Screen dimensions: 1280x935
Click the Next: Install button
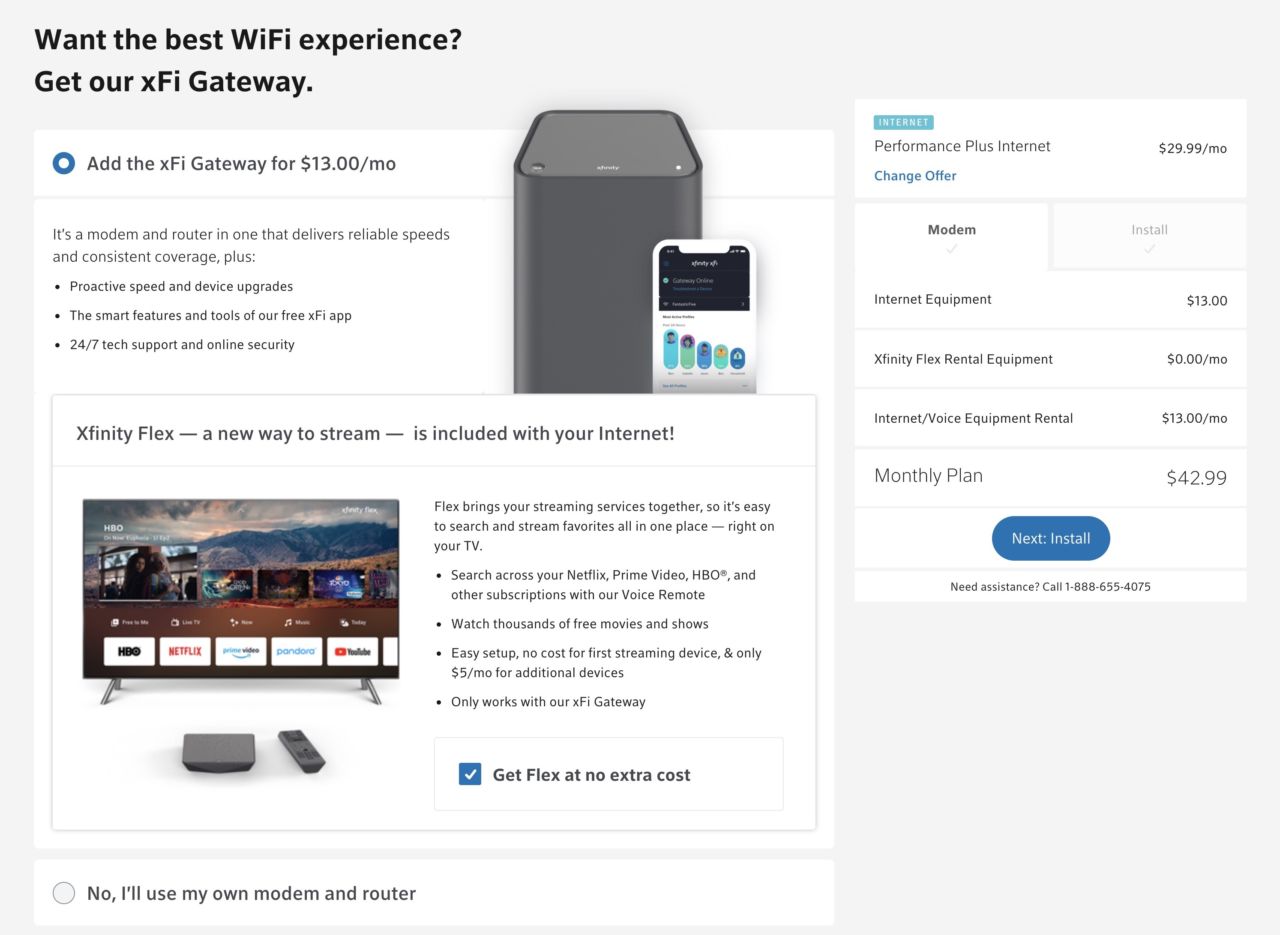1050,538
